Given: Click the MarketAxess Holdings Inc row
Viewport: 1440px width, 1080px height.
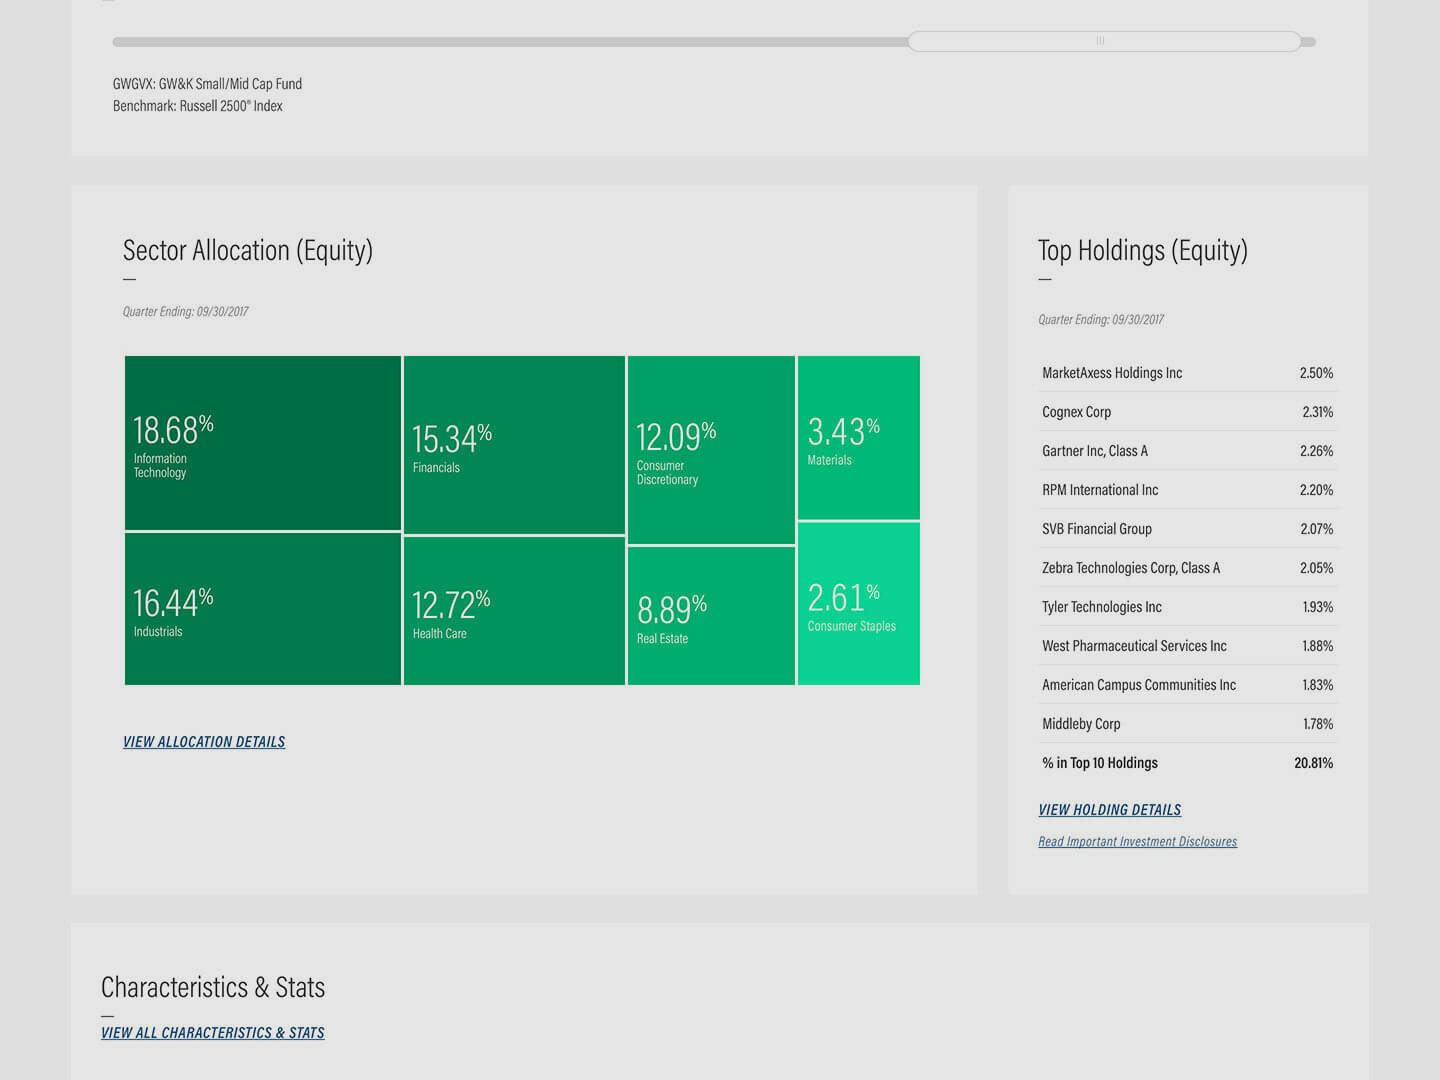Looking at the screenshot, I should click(x=1186, y=373).
